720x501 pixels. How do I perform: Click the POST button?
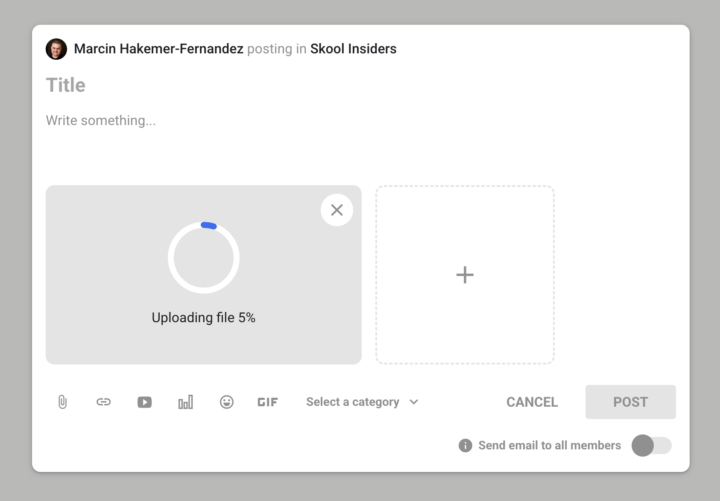click(630, 402)
